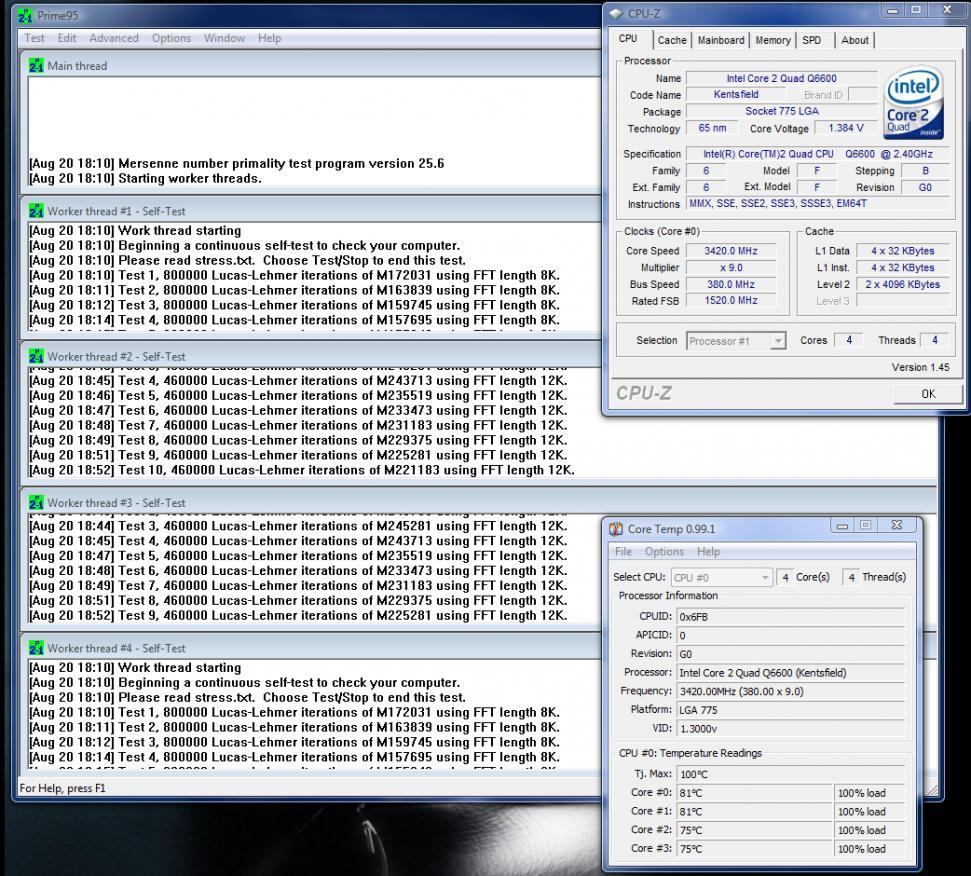Click the CPUID field 0x6FB

pos(791,617)
